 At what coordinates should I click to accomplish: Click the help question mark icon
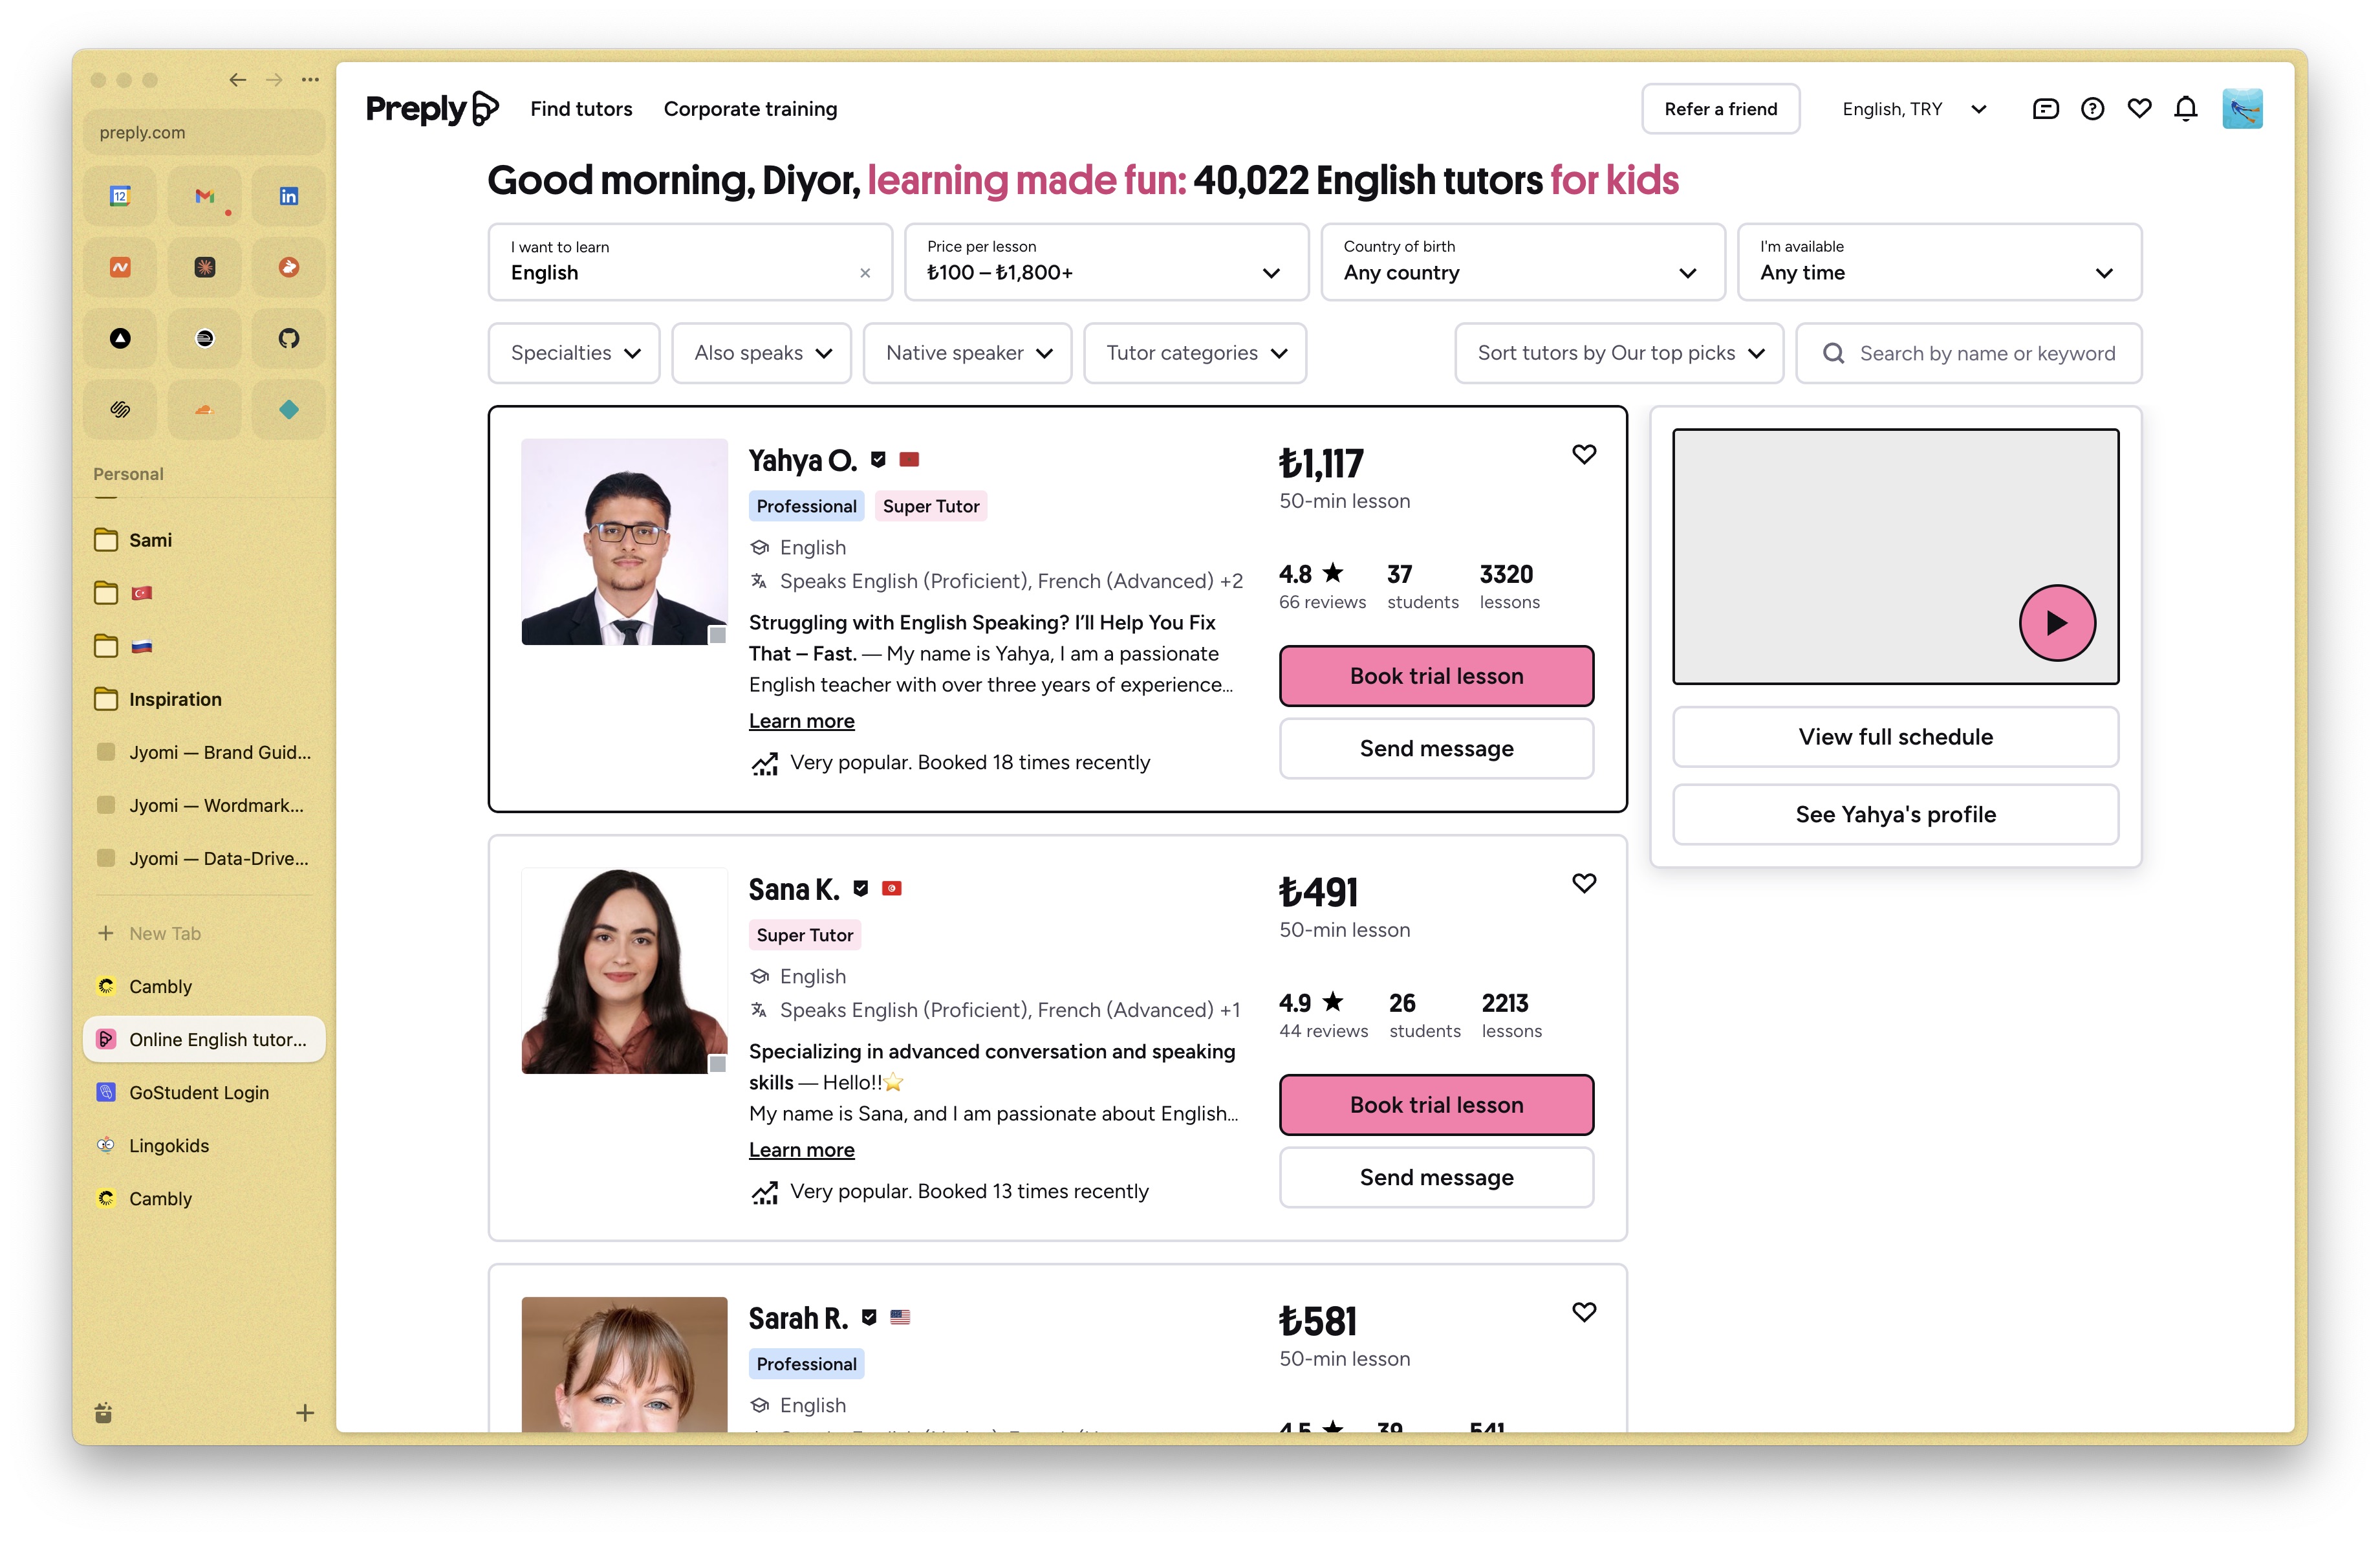click(x=2092, y=109)
